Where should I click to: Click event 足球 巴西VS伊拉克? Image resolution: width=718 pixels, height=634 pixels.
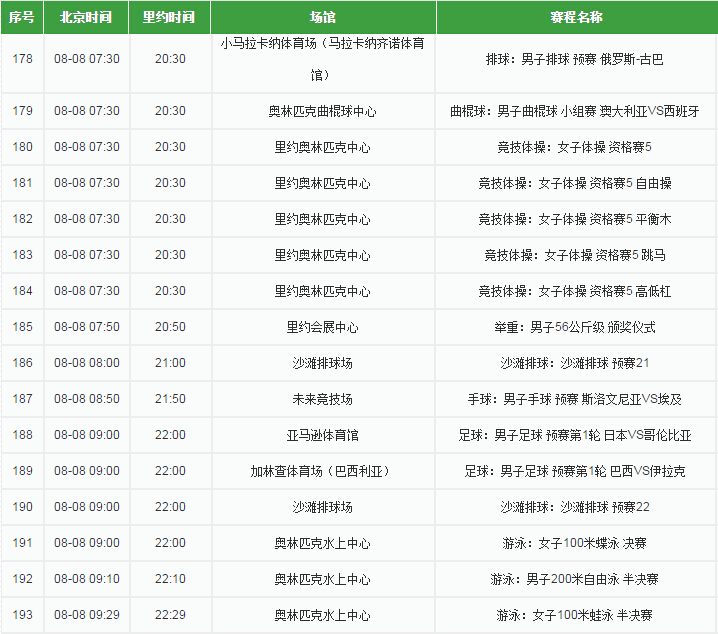pyautogui.click(x=575, y=471)
